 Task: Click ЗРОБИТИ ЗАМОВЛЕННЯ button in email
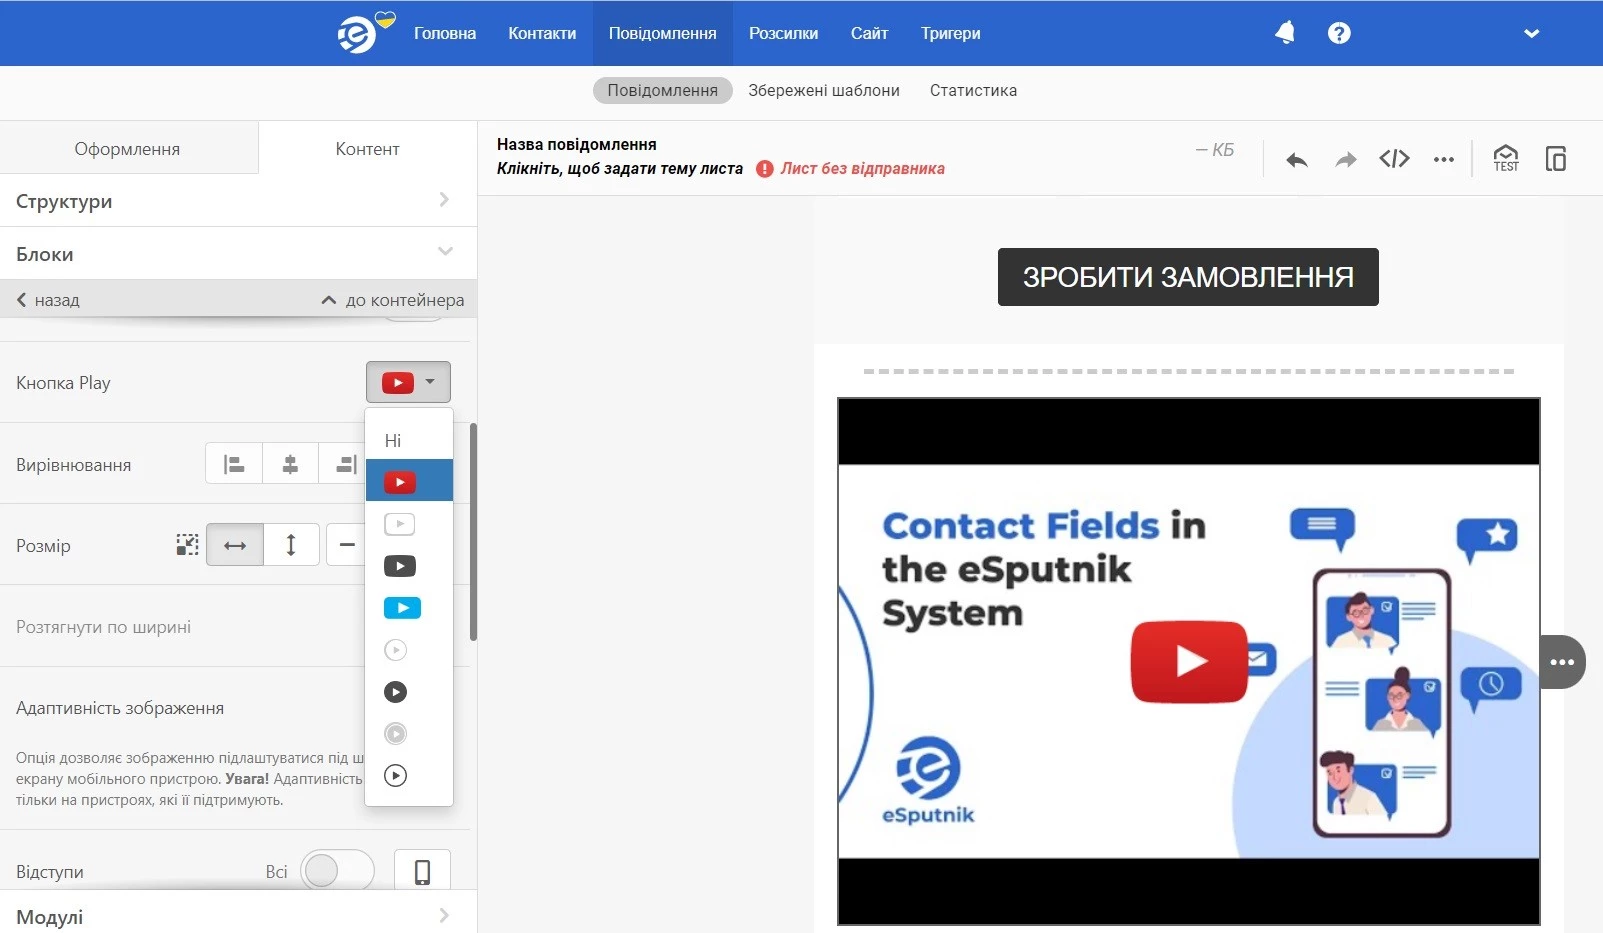pyautogui.click(x=1188, y=277)
